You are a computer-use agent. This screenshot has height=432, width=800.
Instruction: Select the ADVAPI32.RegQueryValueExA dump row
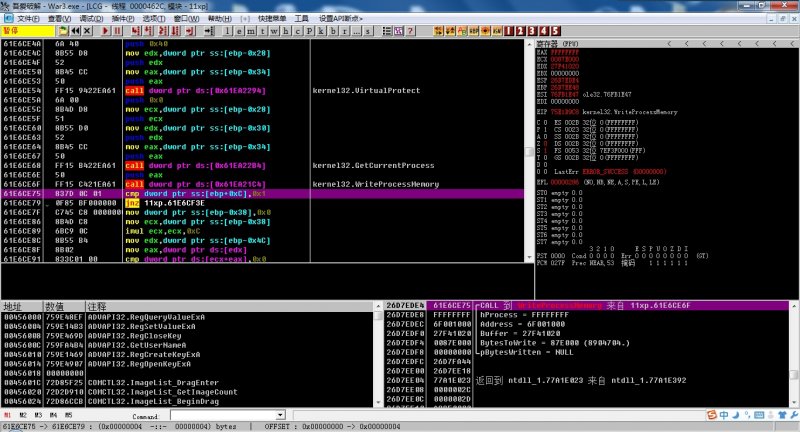click(188, 317)
